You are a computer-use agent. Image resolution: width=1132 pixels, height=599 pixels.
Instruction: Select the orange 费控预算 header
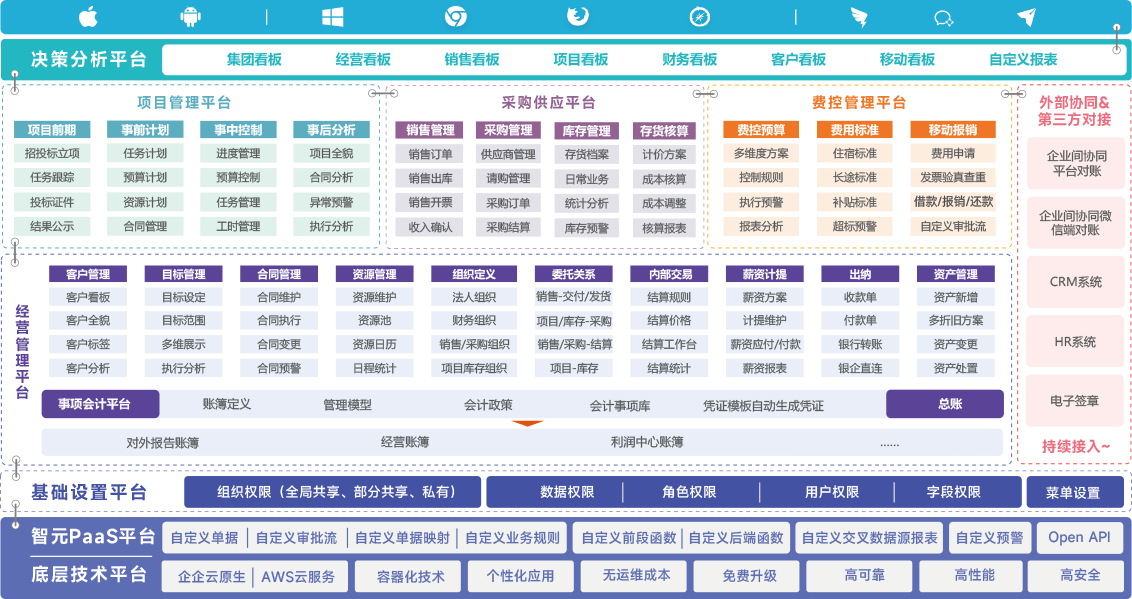click(761, 130)
